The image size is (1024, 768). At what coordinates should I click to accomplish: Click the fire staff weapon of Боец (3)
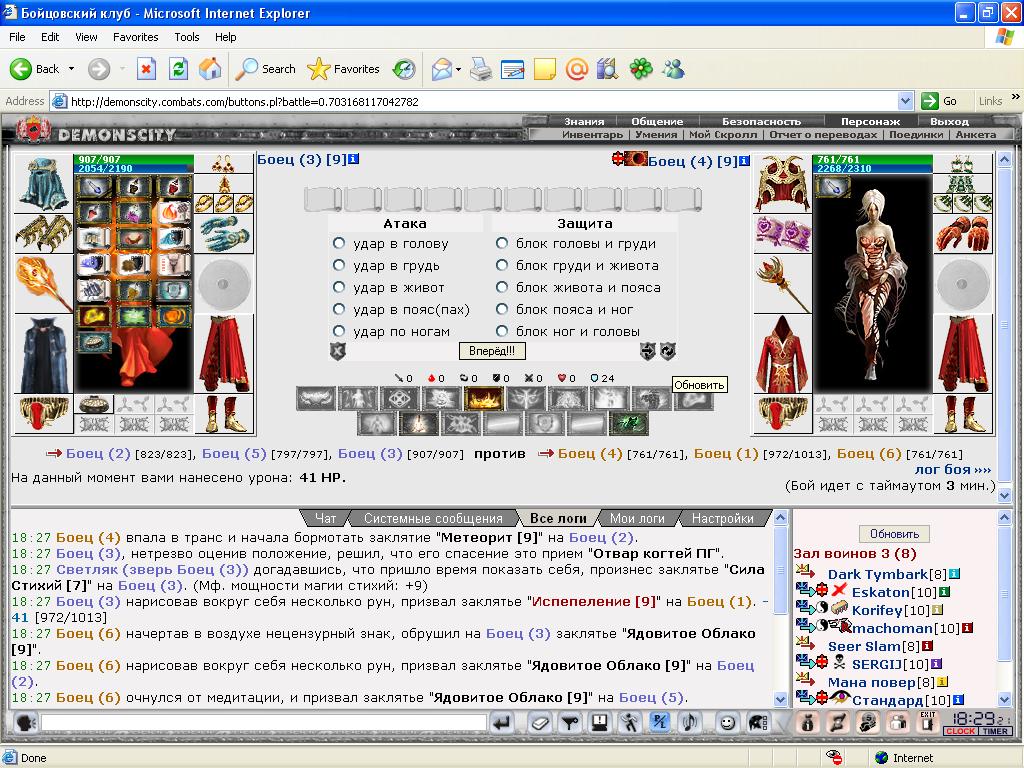(44, 284)
